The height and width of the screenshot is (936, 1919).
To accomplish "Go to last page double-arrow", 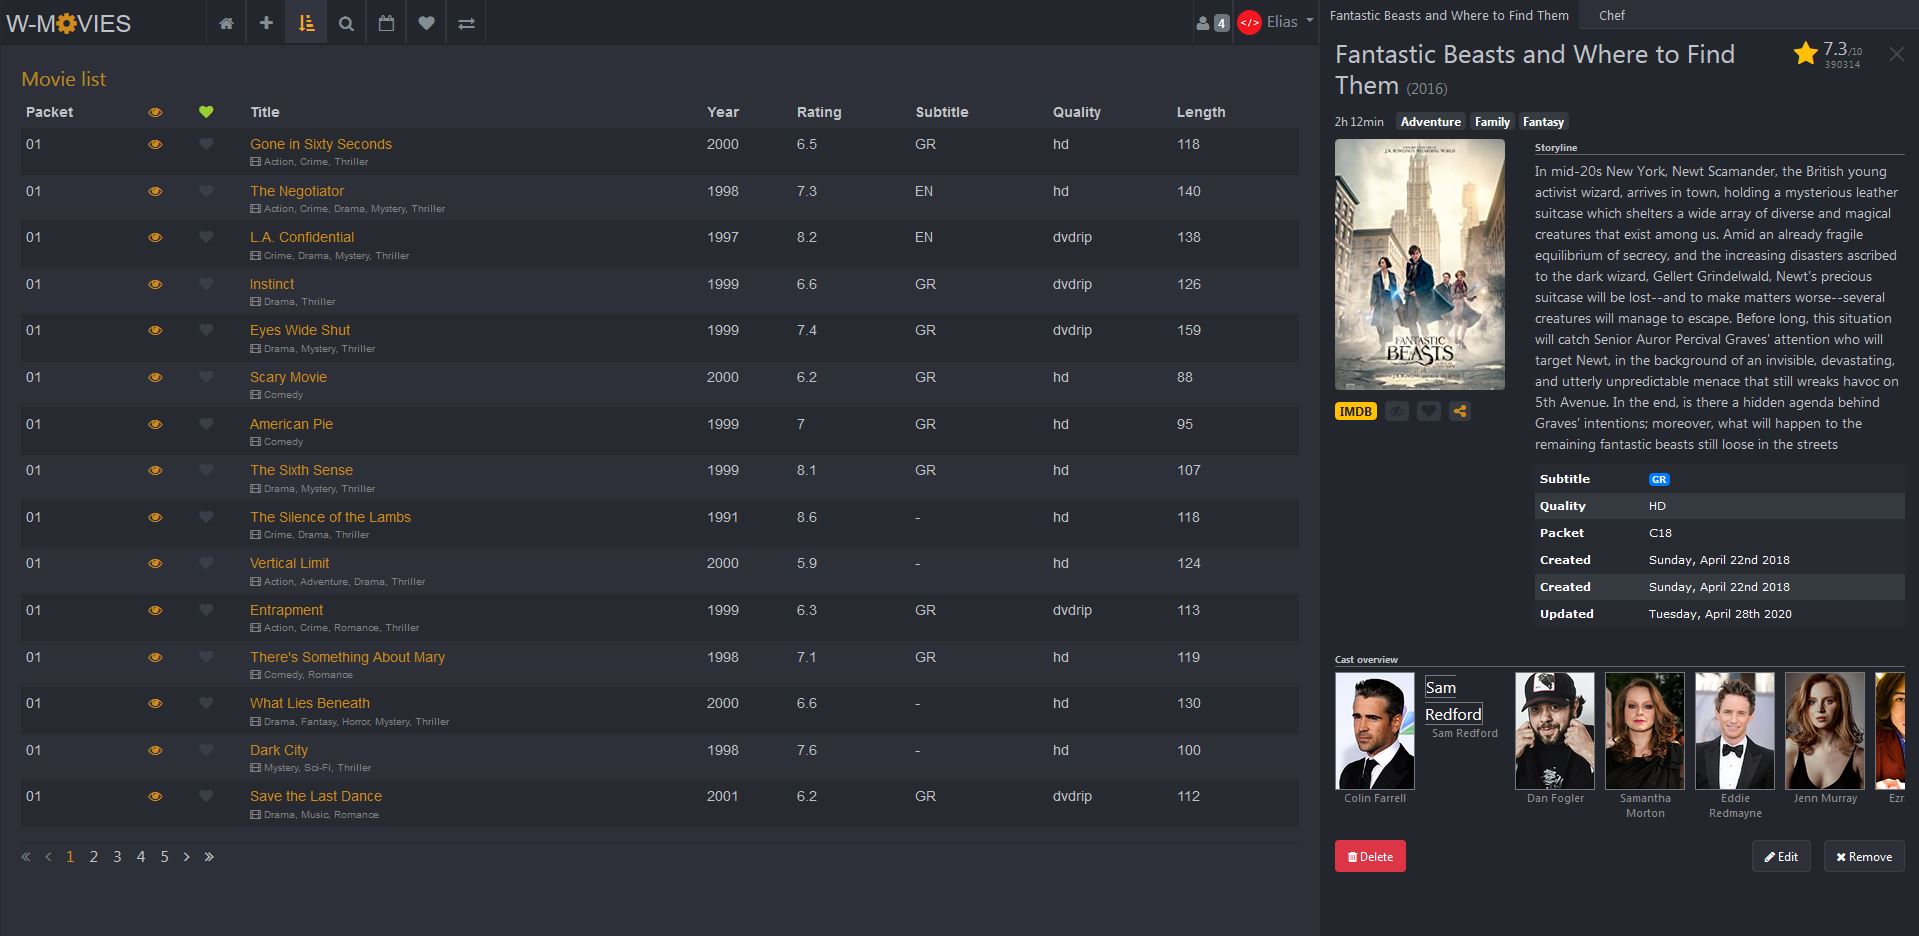I will point(209,857).
